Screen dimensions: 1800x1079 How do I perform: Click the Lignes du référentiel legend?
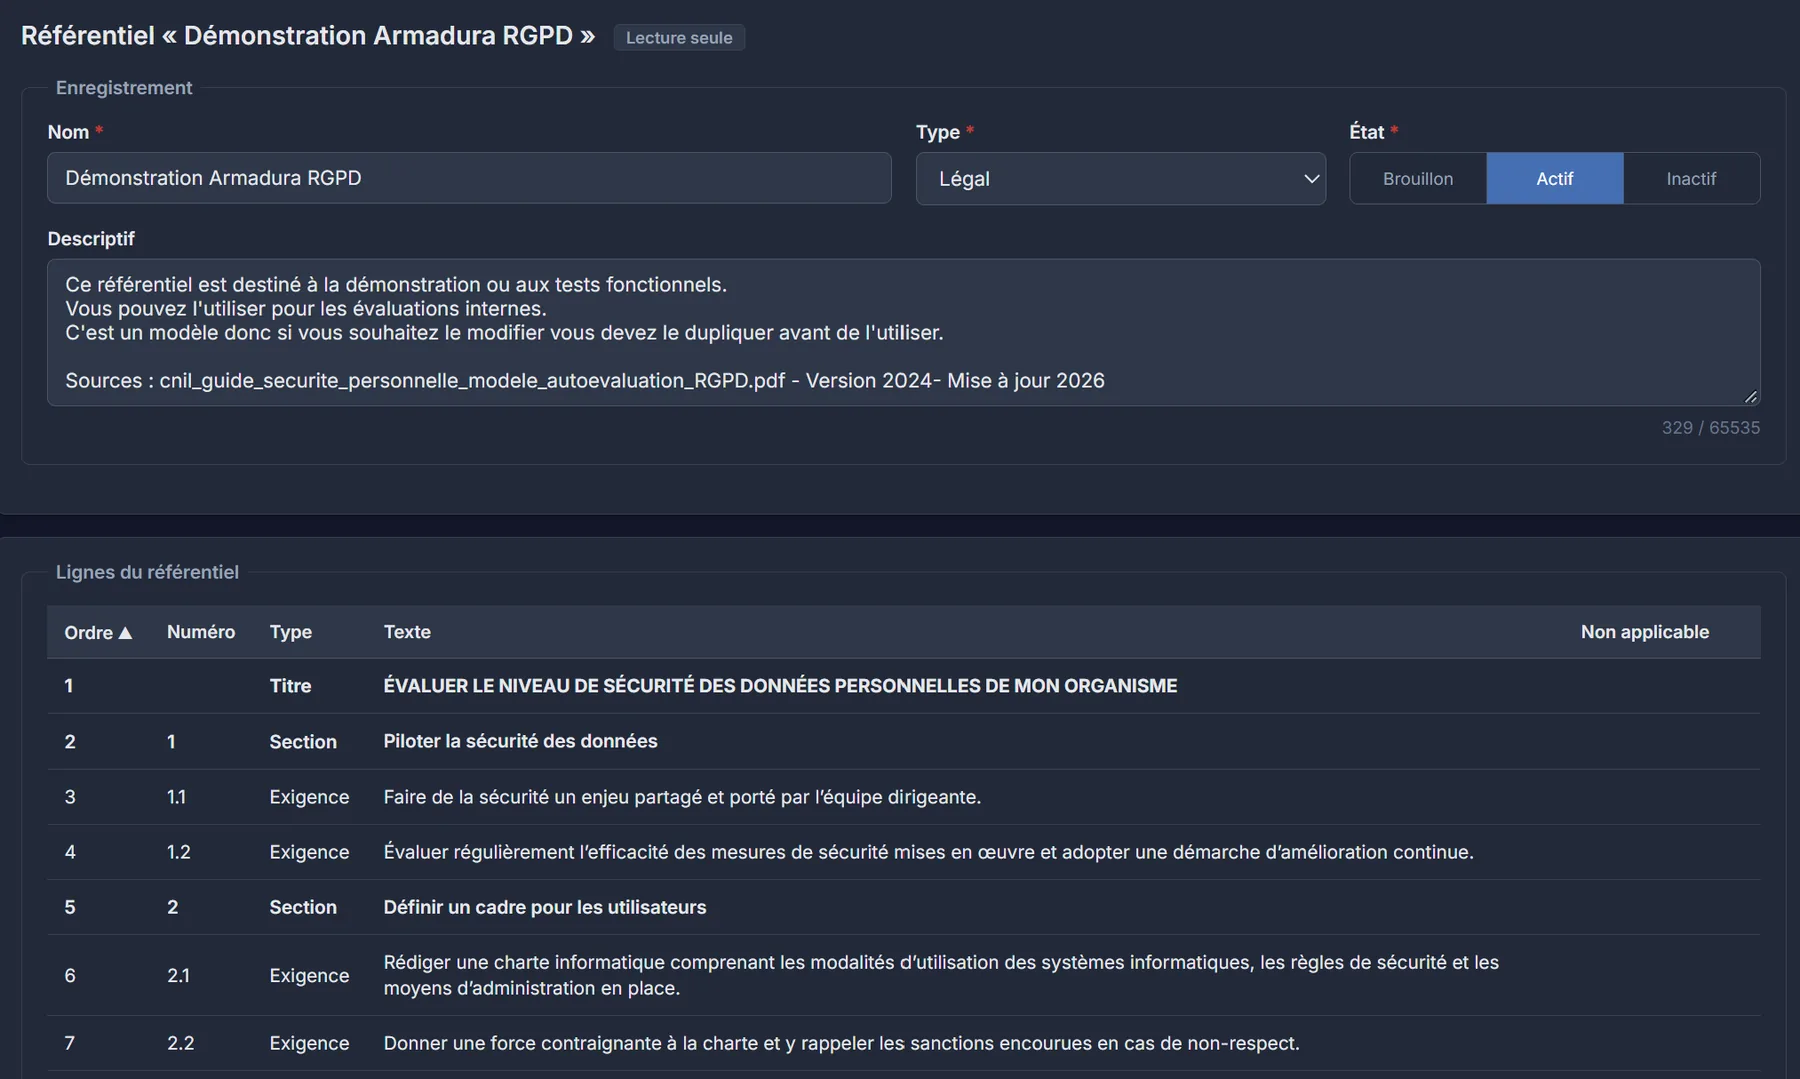[147, 572]
